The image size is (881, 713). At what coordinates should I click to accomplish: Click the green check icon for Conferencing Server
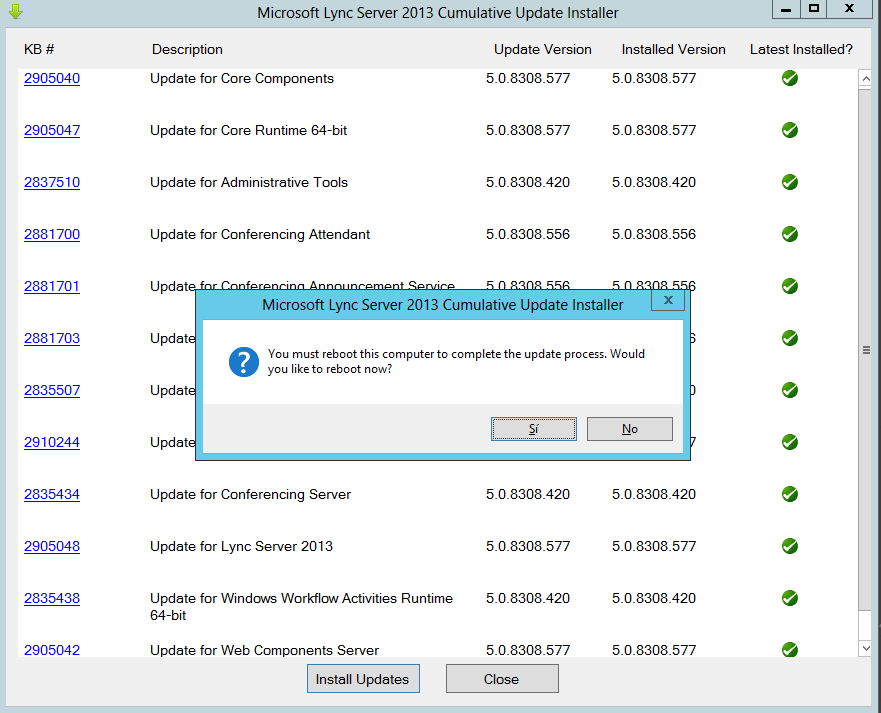789,494
